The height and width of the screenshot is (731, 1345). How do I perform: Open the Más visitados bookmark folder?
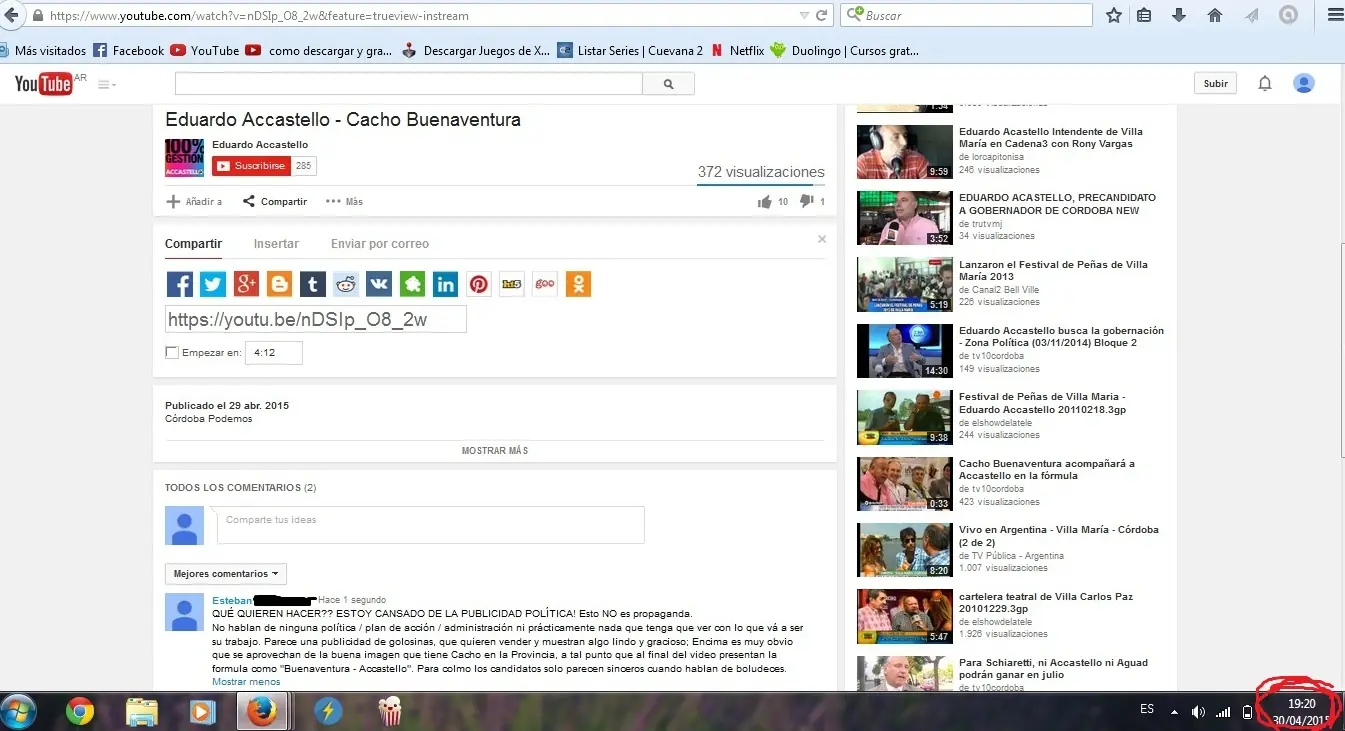pos(43,50)
